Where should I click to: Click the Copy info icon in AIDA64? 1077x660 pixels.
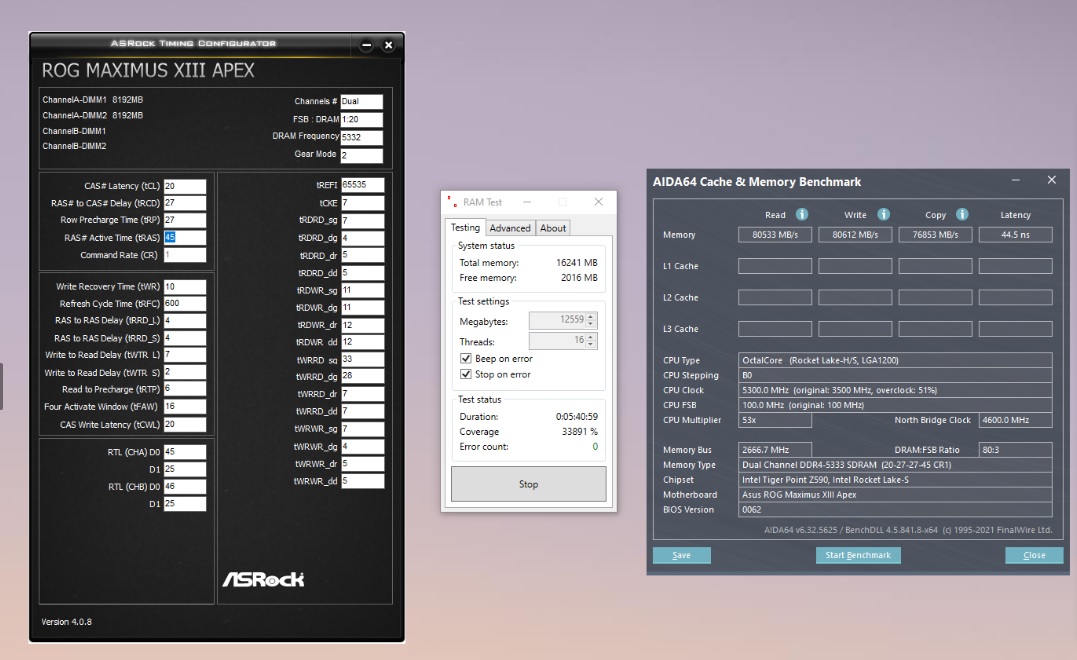(962, 214)
